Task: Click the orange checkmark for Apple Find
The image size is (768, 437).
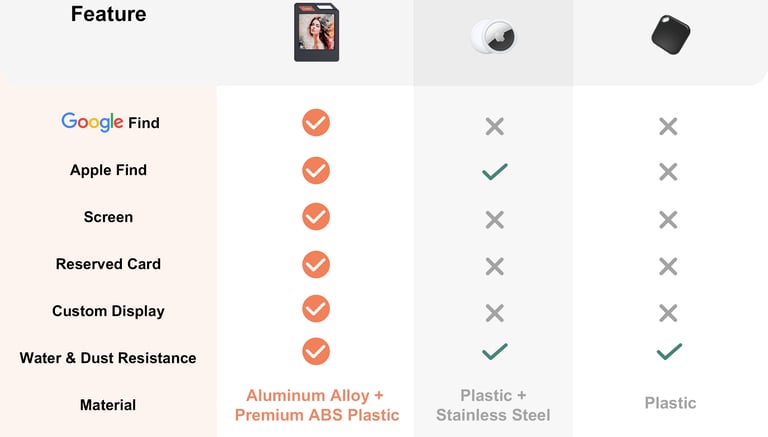Action: [x=316, y=170]
